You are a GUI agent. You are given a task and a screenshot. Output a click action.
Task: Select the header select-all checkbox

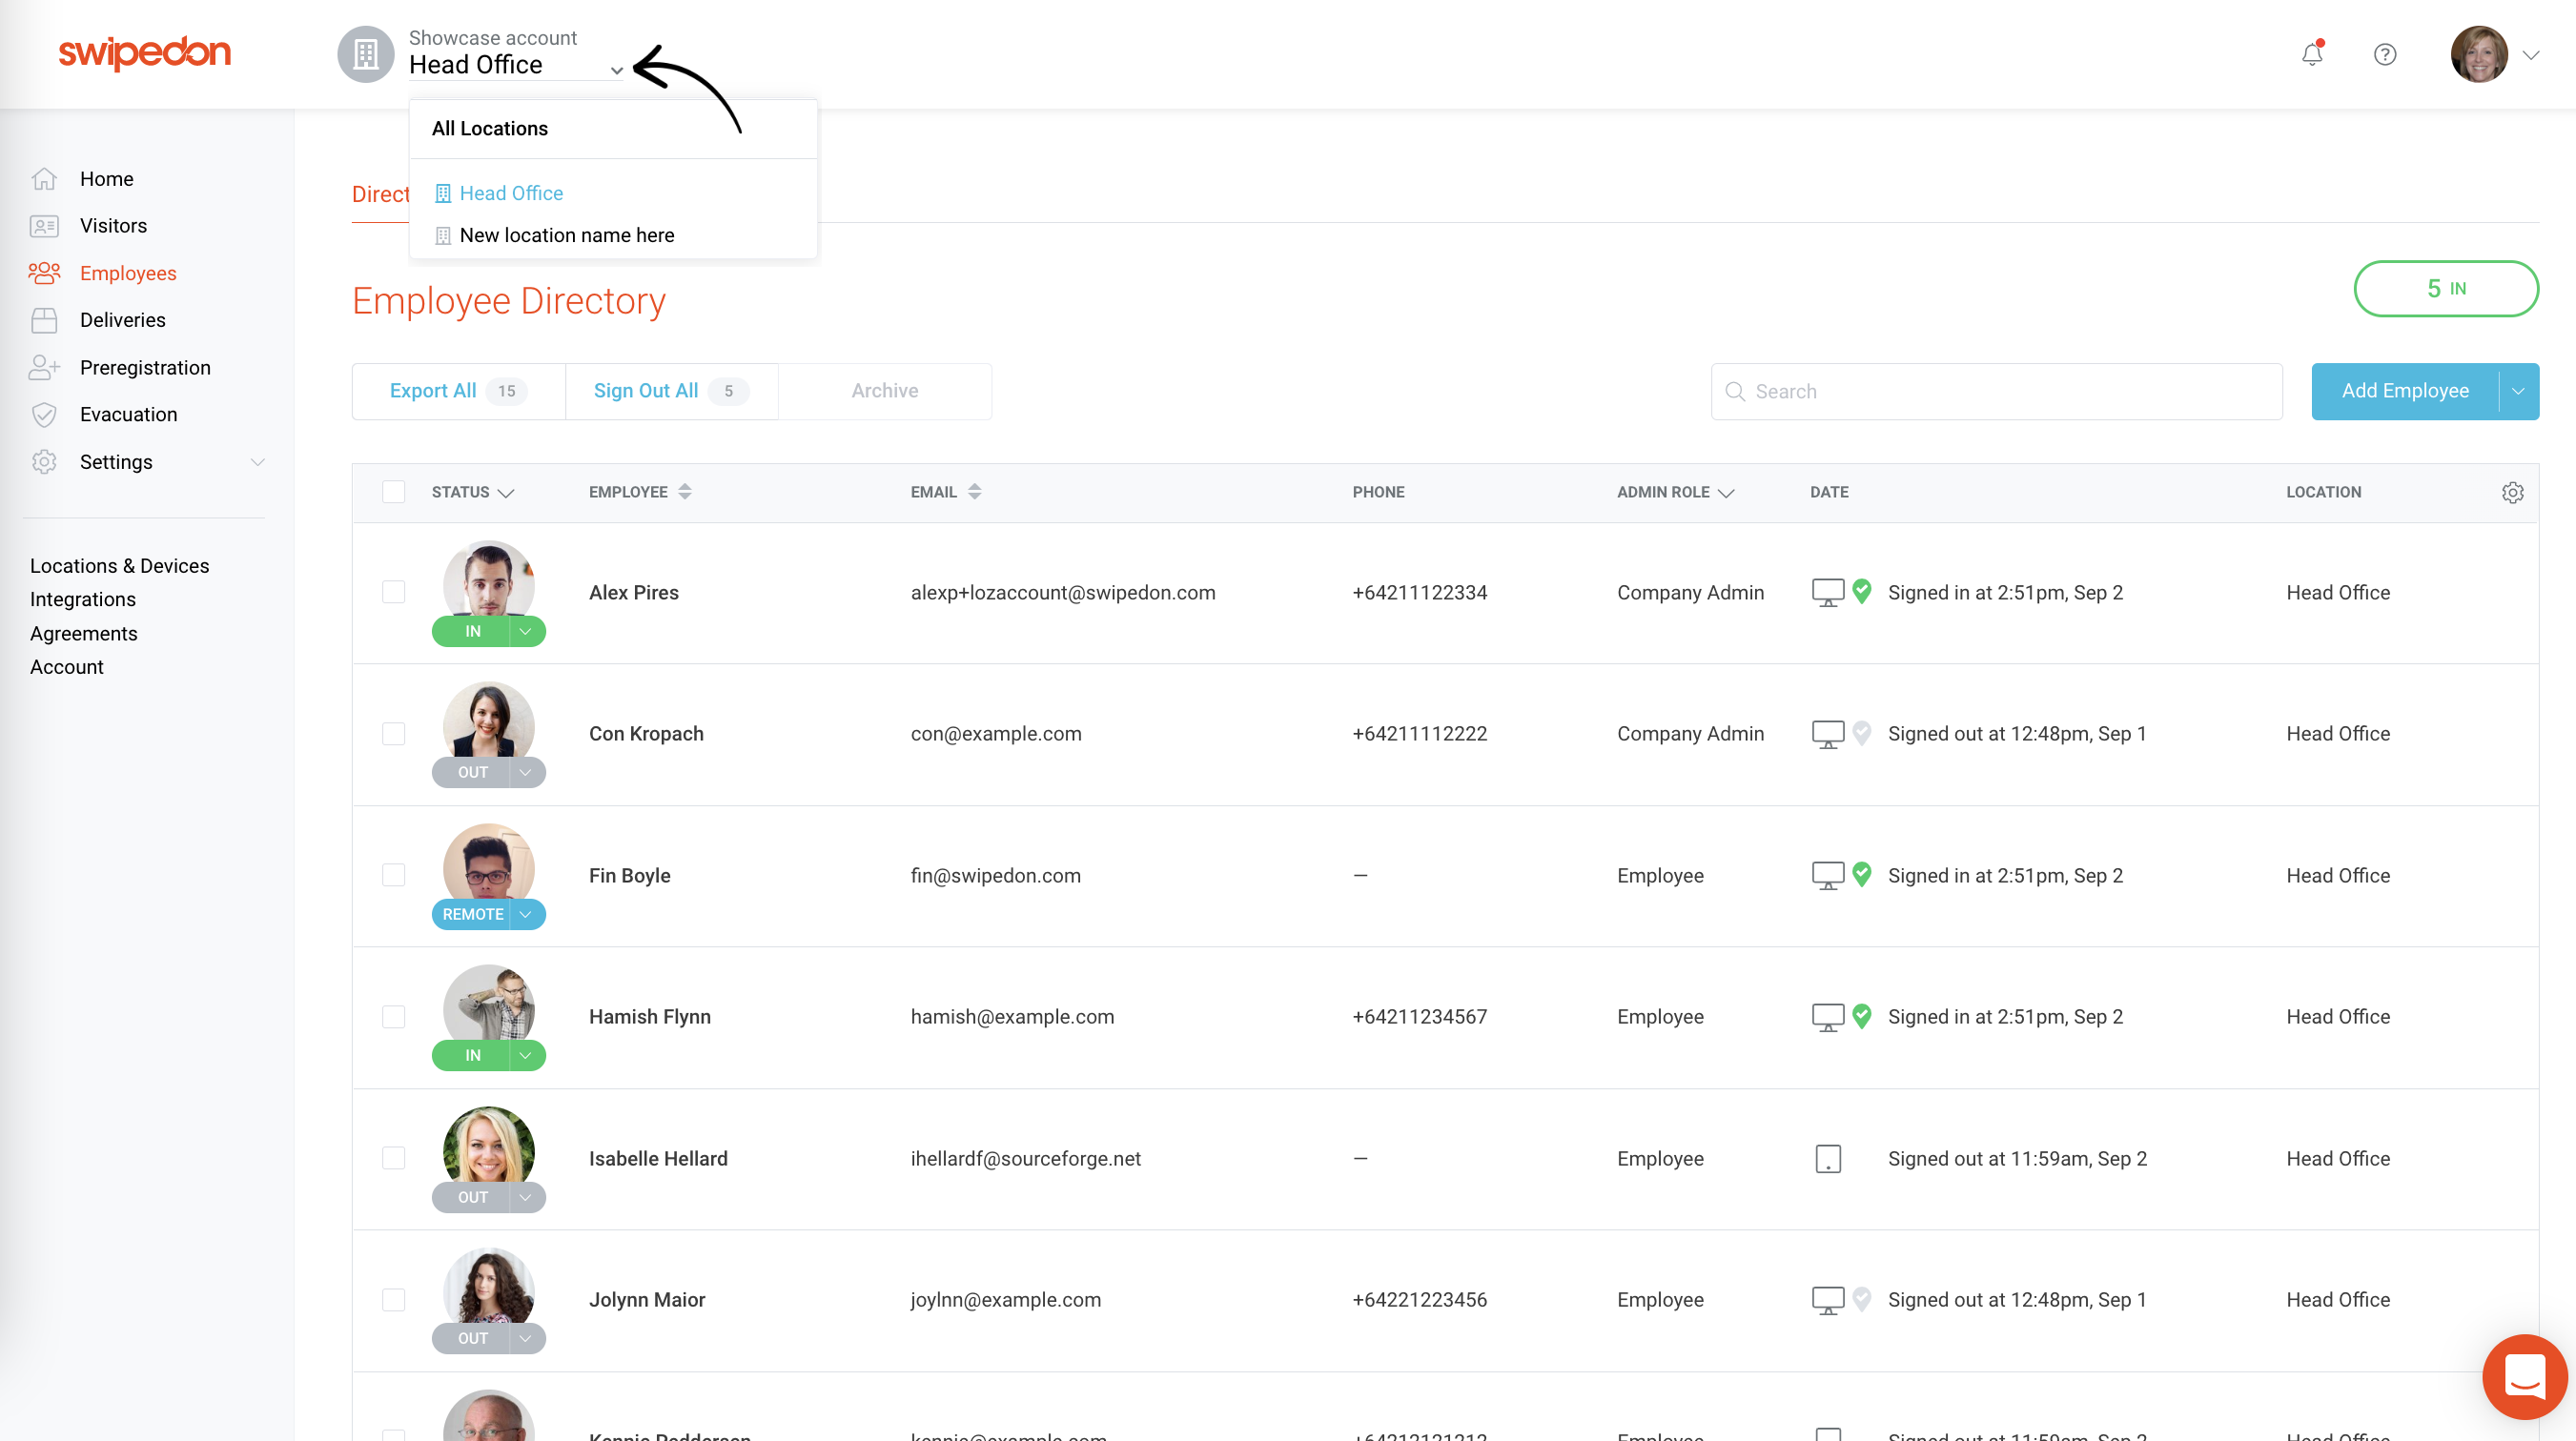point(393,492)
